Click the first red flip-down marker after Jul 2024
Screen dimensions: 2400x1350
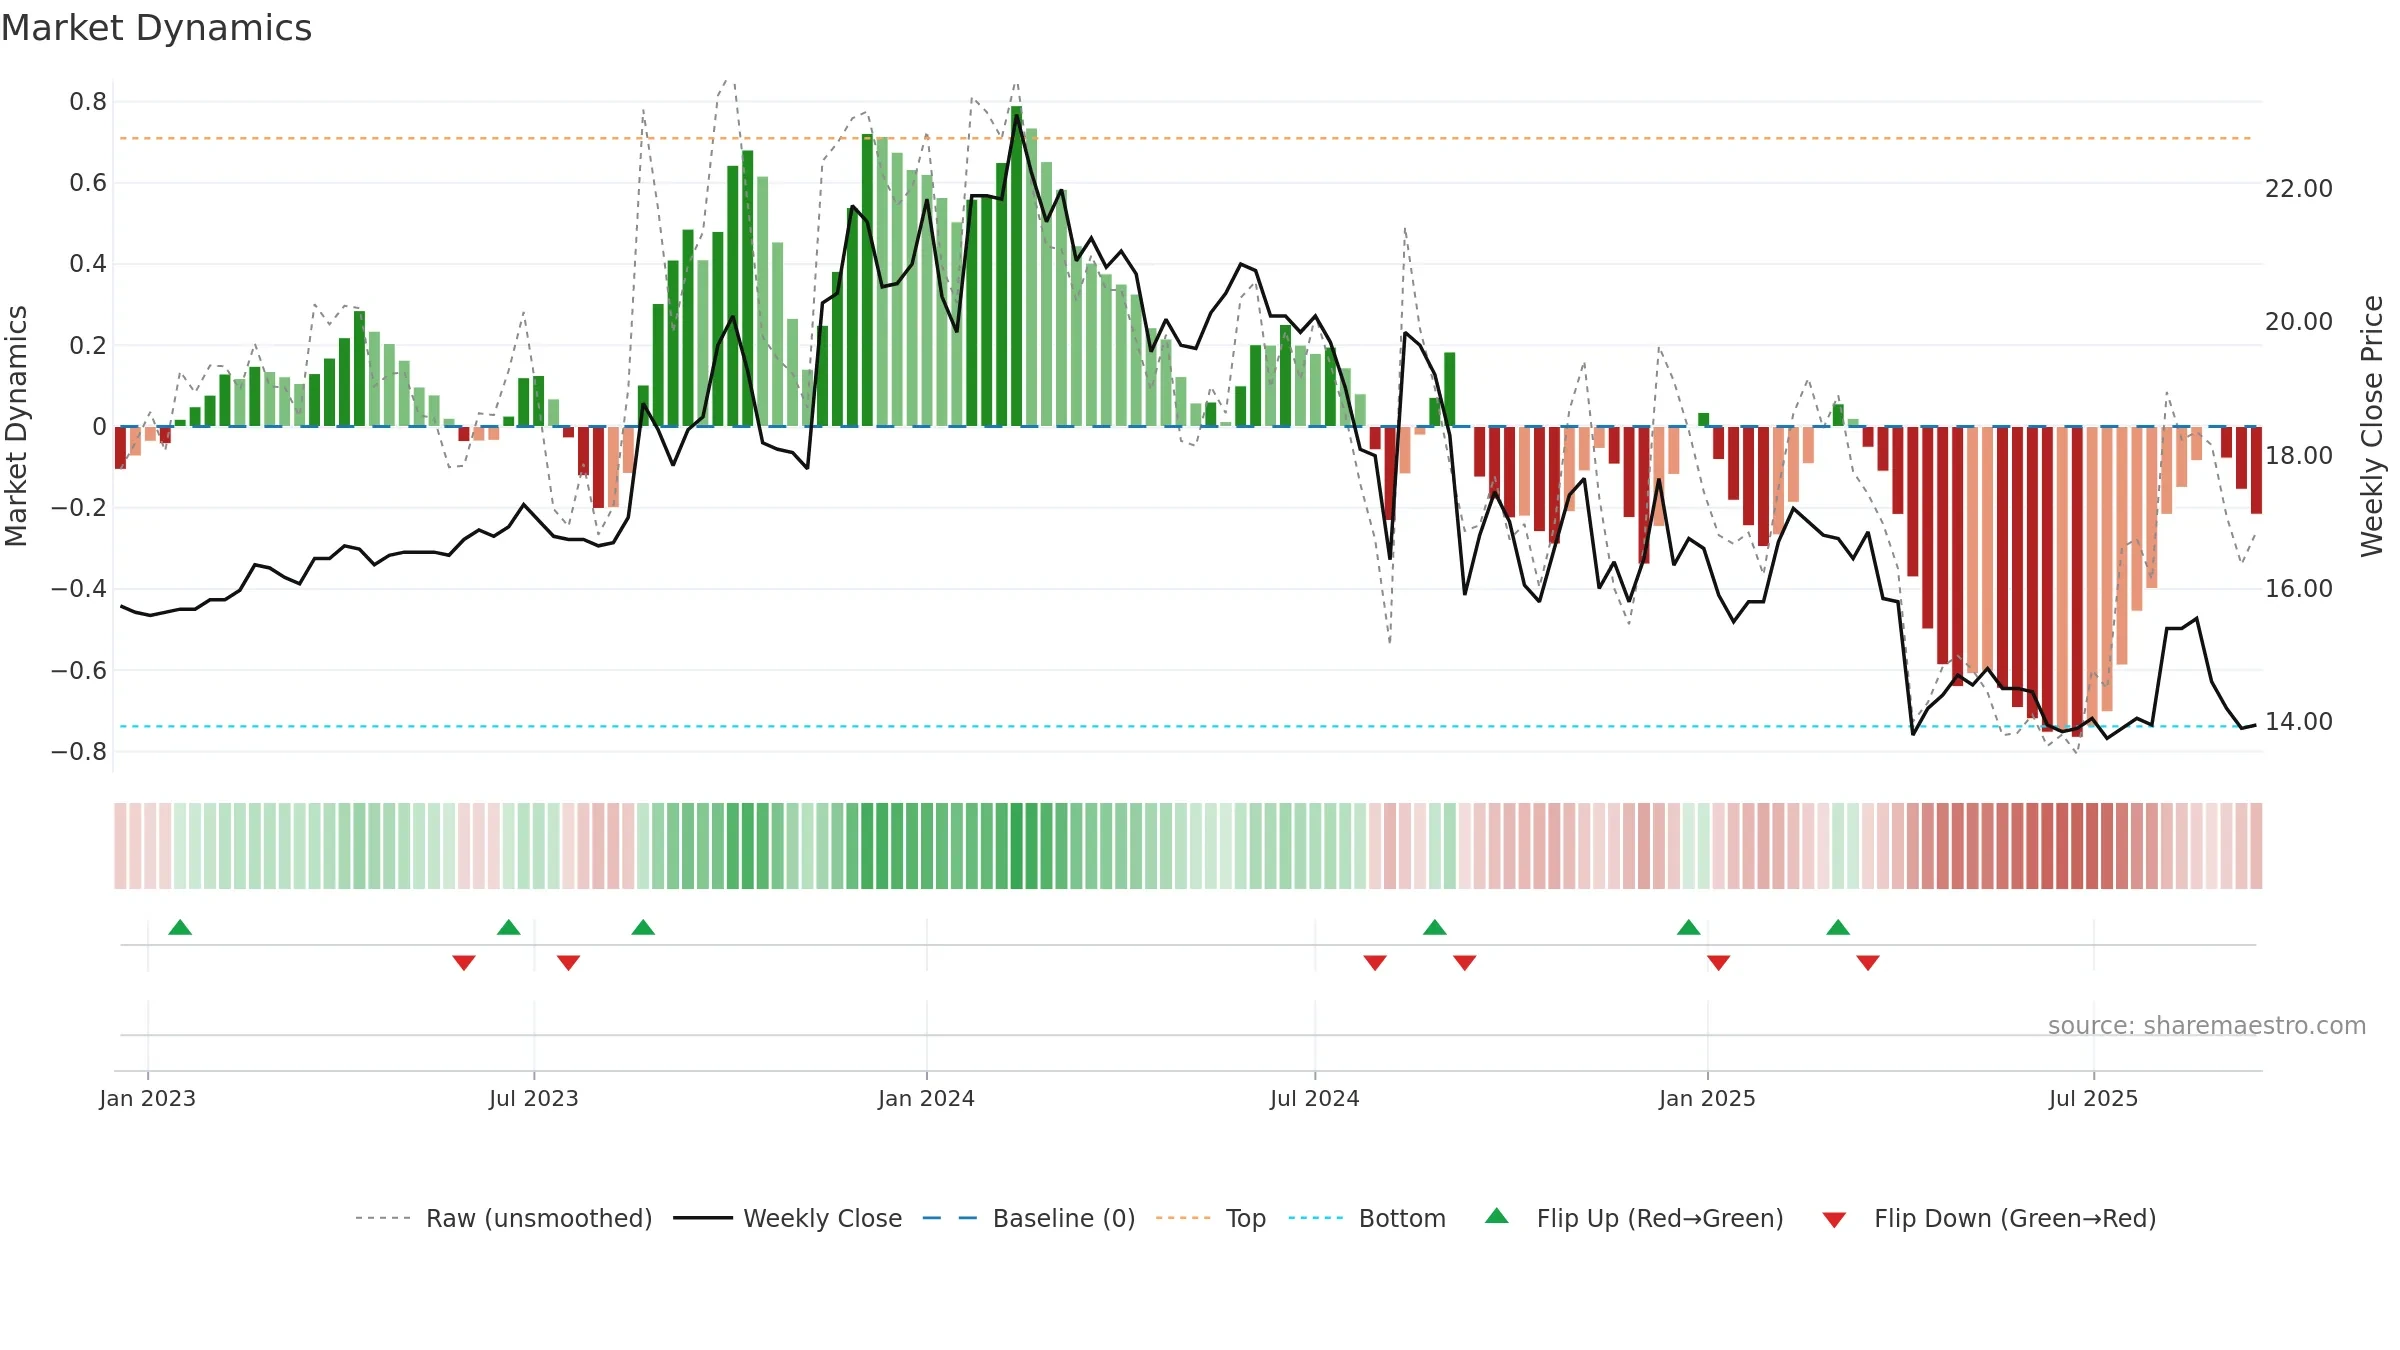pos(1375,962)
